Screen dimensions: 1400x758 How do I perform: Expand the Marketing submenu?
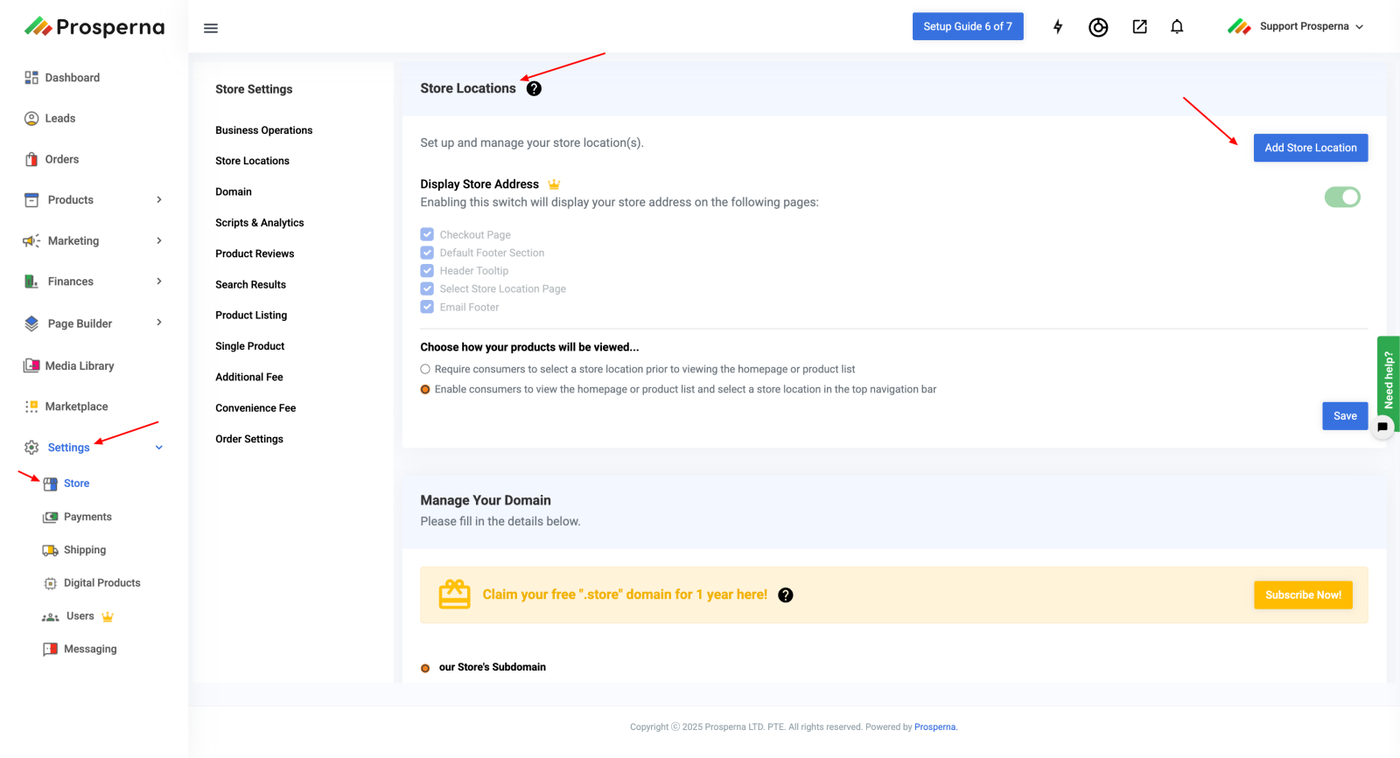click(159, 241)
